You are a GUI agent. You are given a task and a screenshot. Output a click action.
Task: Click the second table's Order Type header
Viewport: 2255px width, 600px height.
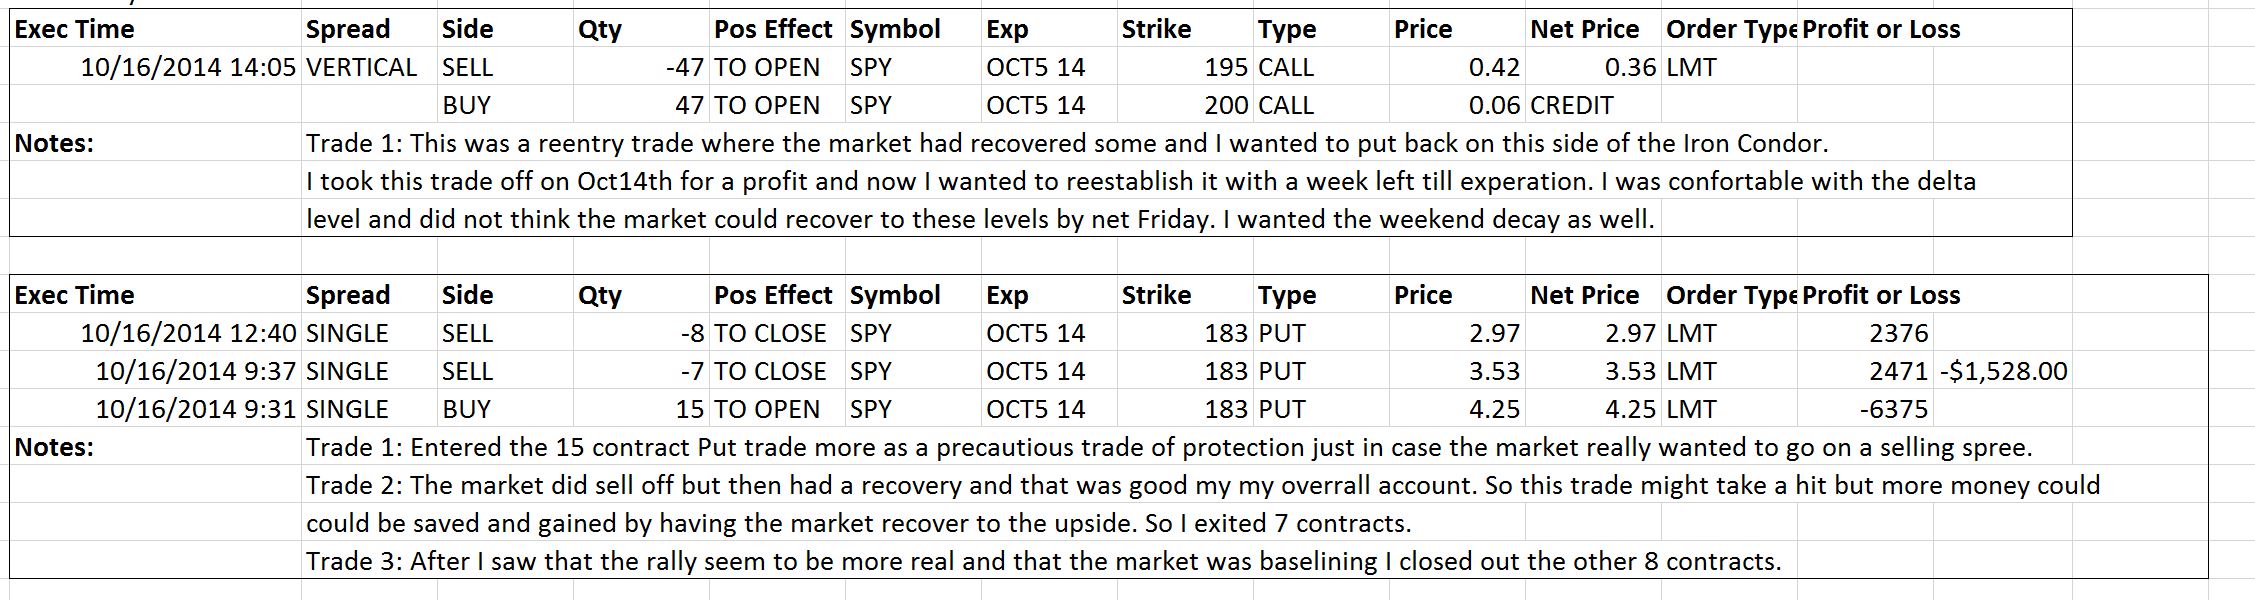pyautogui.click(x=1729, y=295)
